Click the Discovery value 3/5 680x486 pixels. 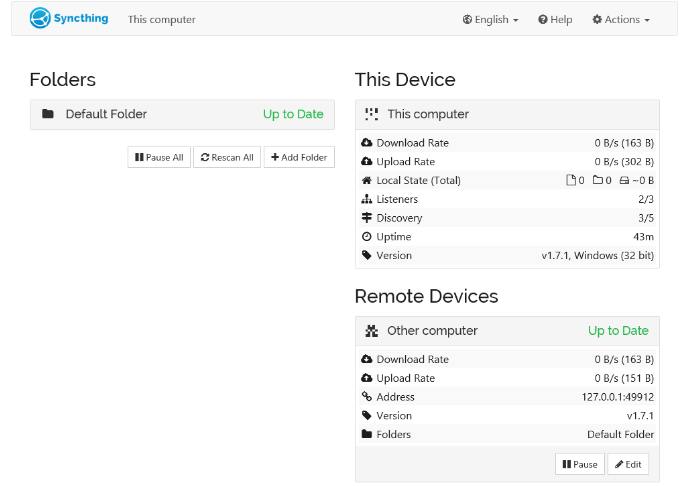[646, 218]
